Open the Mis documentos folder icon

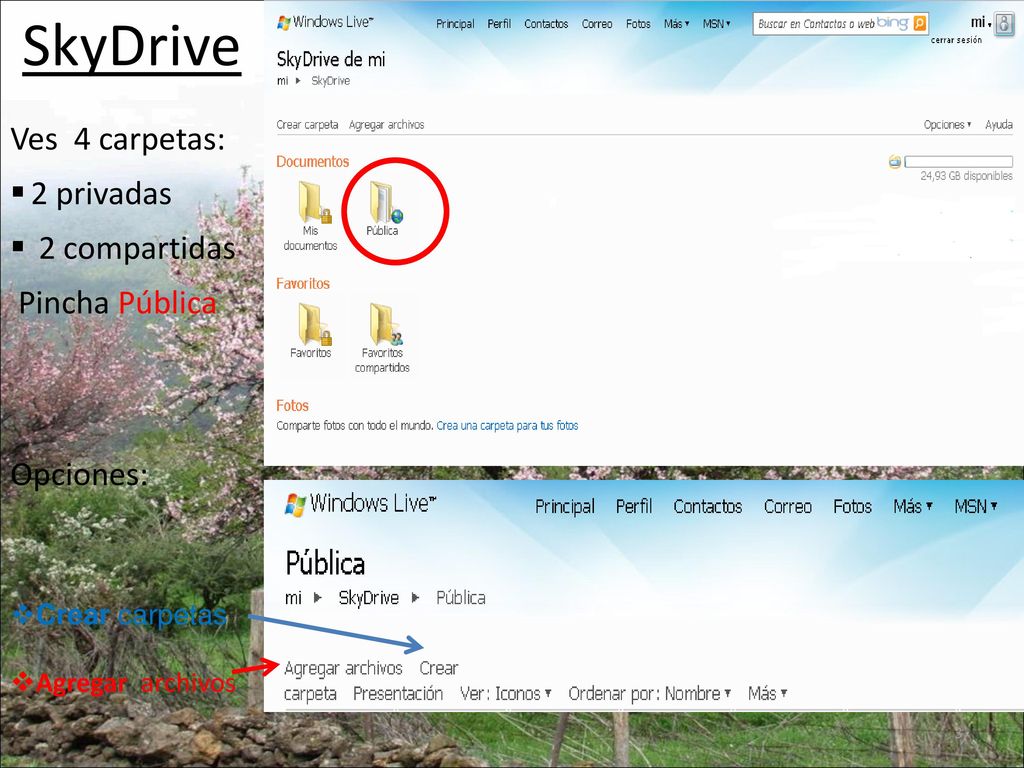pos(315,202)
